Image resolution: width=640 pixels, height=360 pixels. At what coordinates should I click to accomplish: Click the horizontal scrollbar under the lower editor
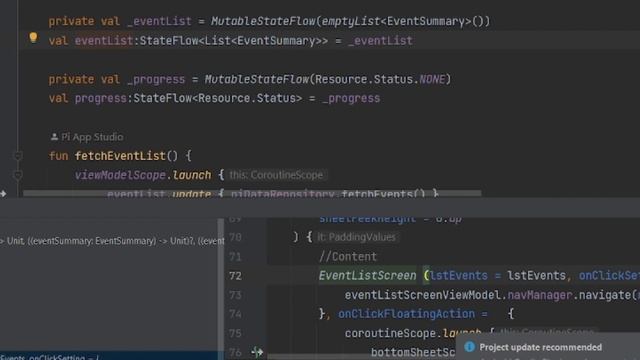361,357
